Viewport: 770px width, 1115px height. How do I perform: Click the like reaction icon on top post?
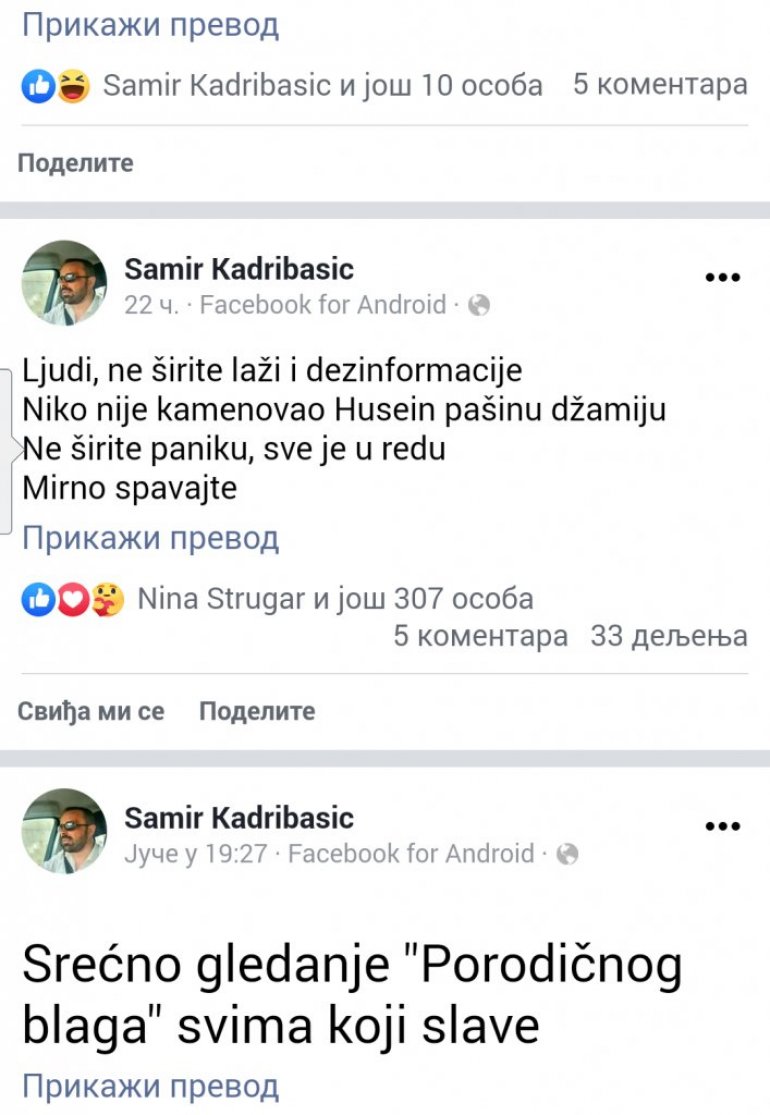pyautogui.click(x=36, y=86)
